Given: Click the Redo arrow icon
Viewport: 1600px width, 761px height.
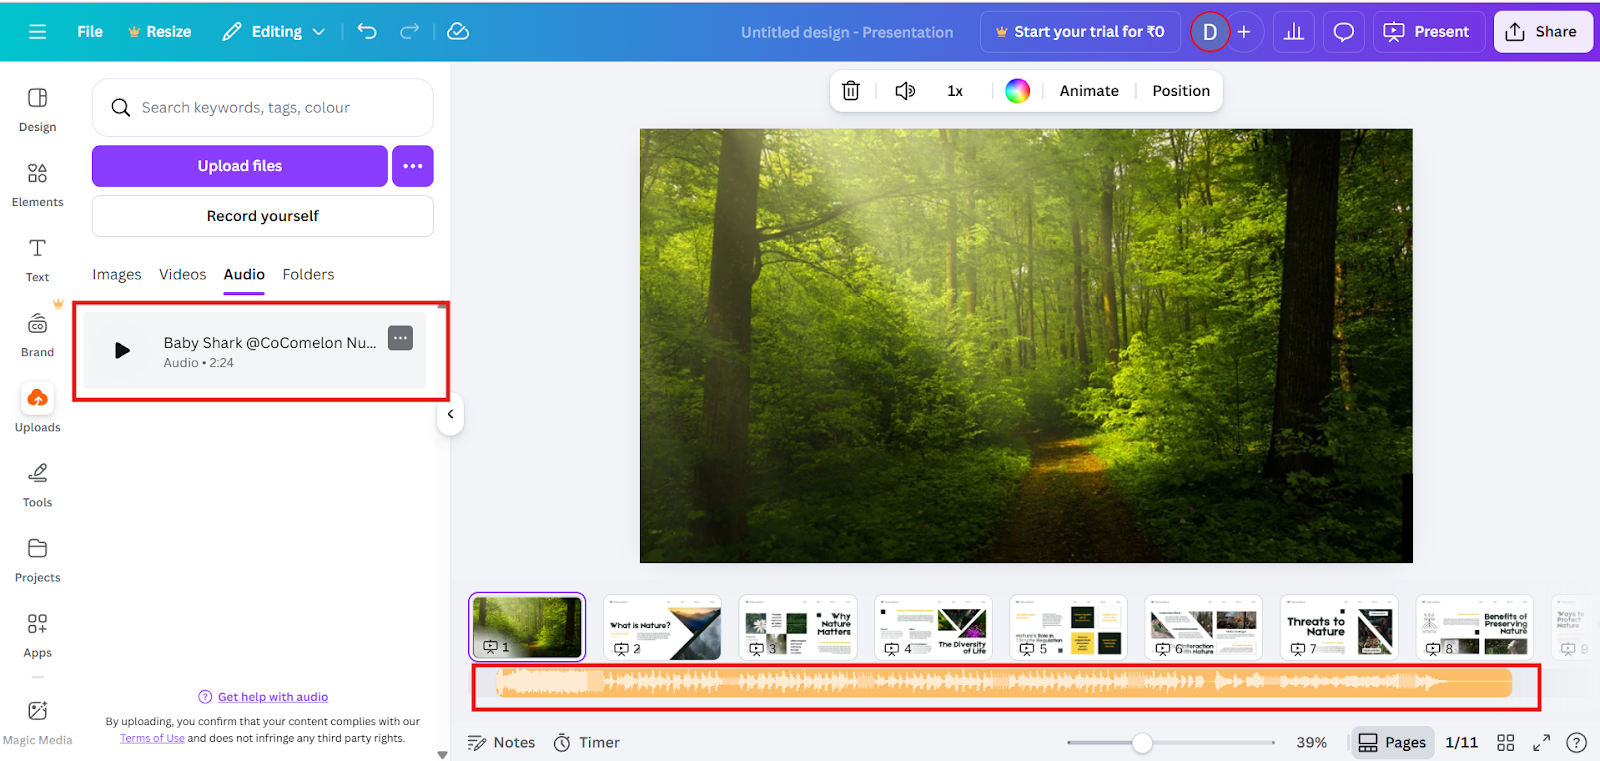Looking at the screenshot, I should point(409,32).
